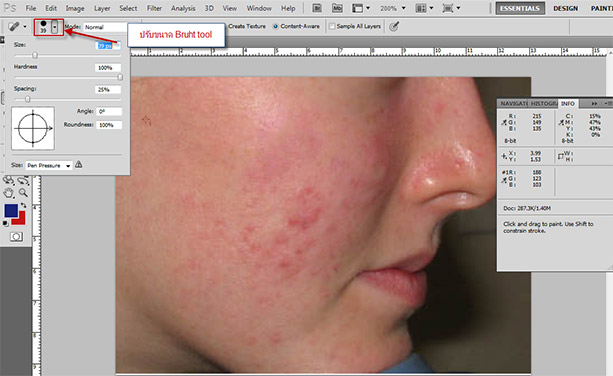Reset to default foreground and background colors

point(5,223)
